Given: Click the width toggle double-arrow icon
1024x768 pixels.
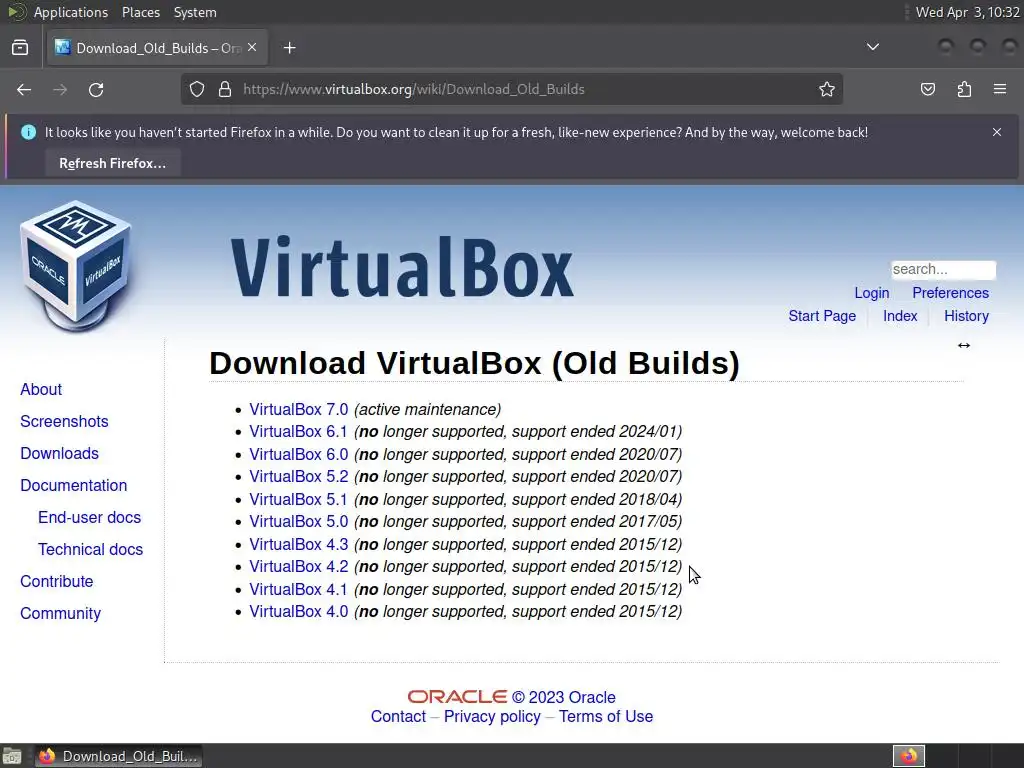Looking at the screenshot, I should [964, 345].
